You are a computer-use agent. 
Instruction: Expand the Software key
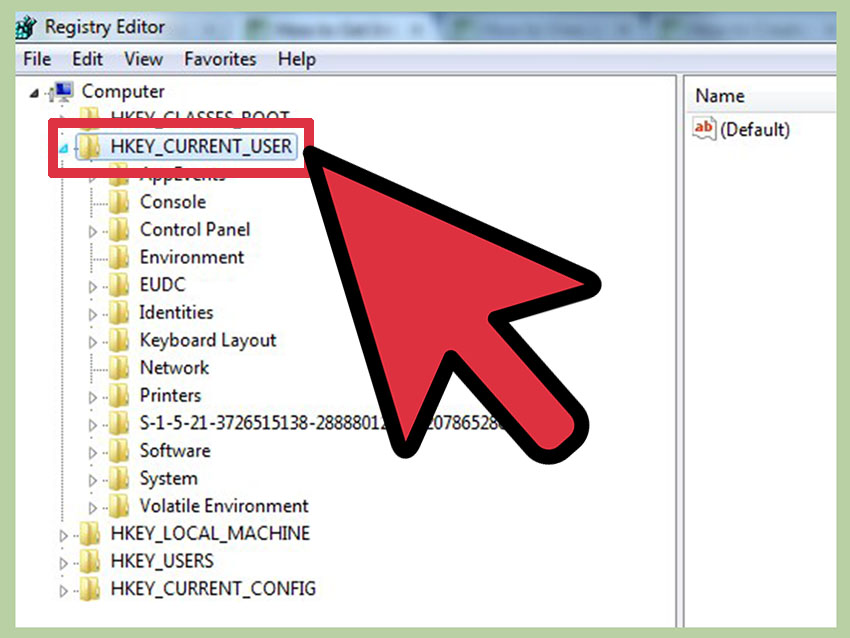pos(93,453)
